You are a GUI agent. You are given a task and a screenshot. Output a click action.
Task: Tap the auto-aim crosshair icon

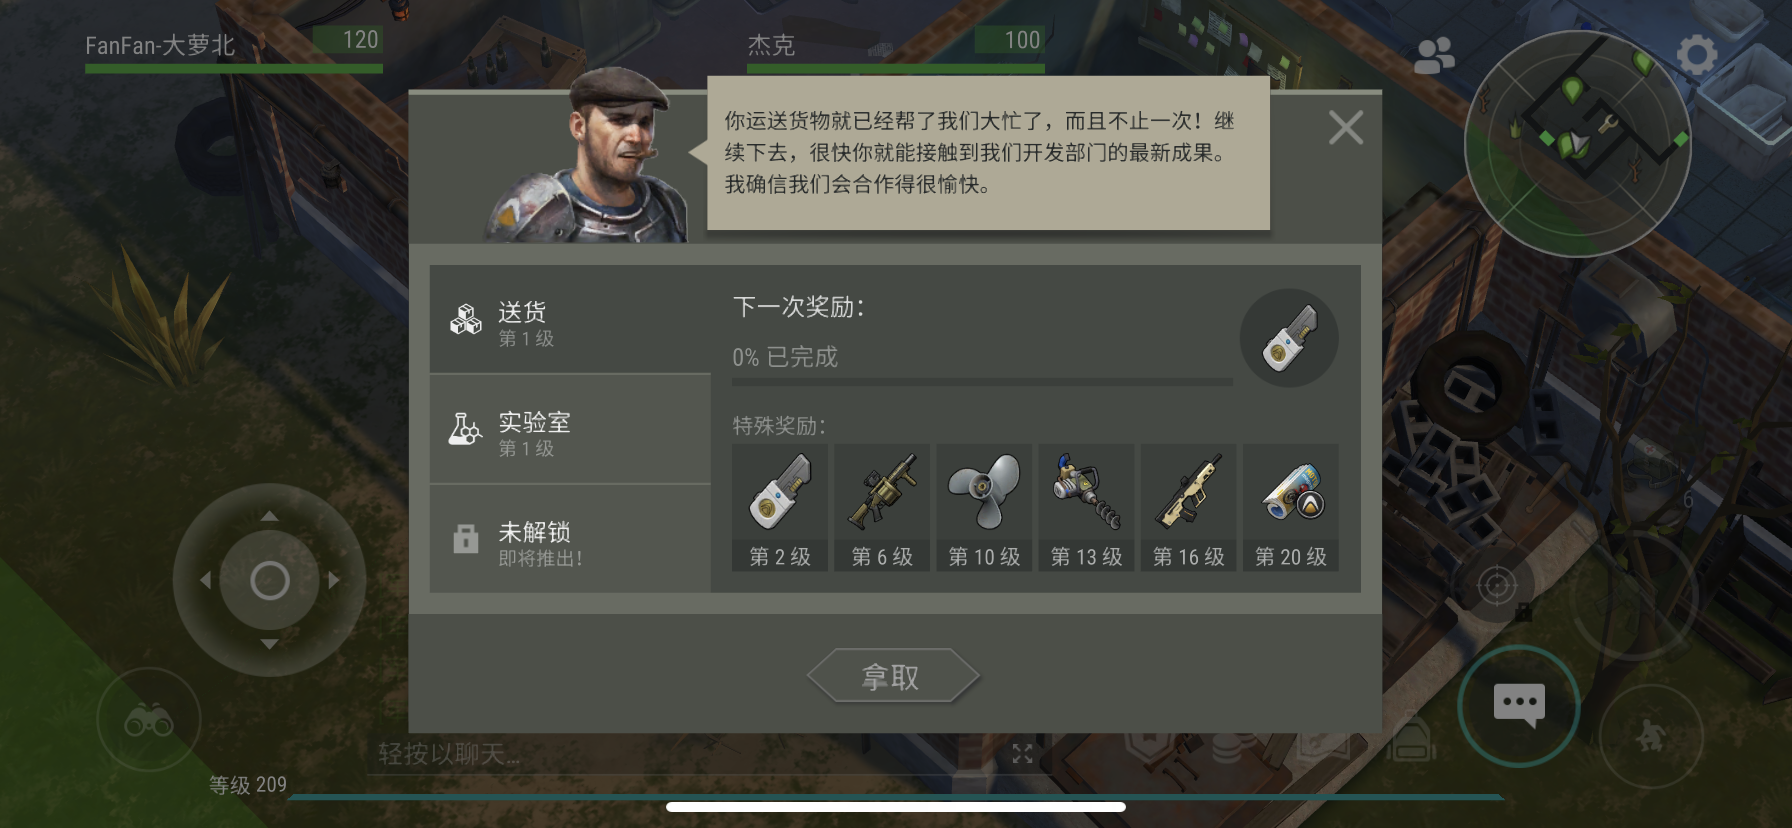click(x=1497, y=585)
